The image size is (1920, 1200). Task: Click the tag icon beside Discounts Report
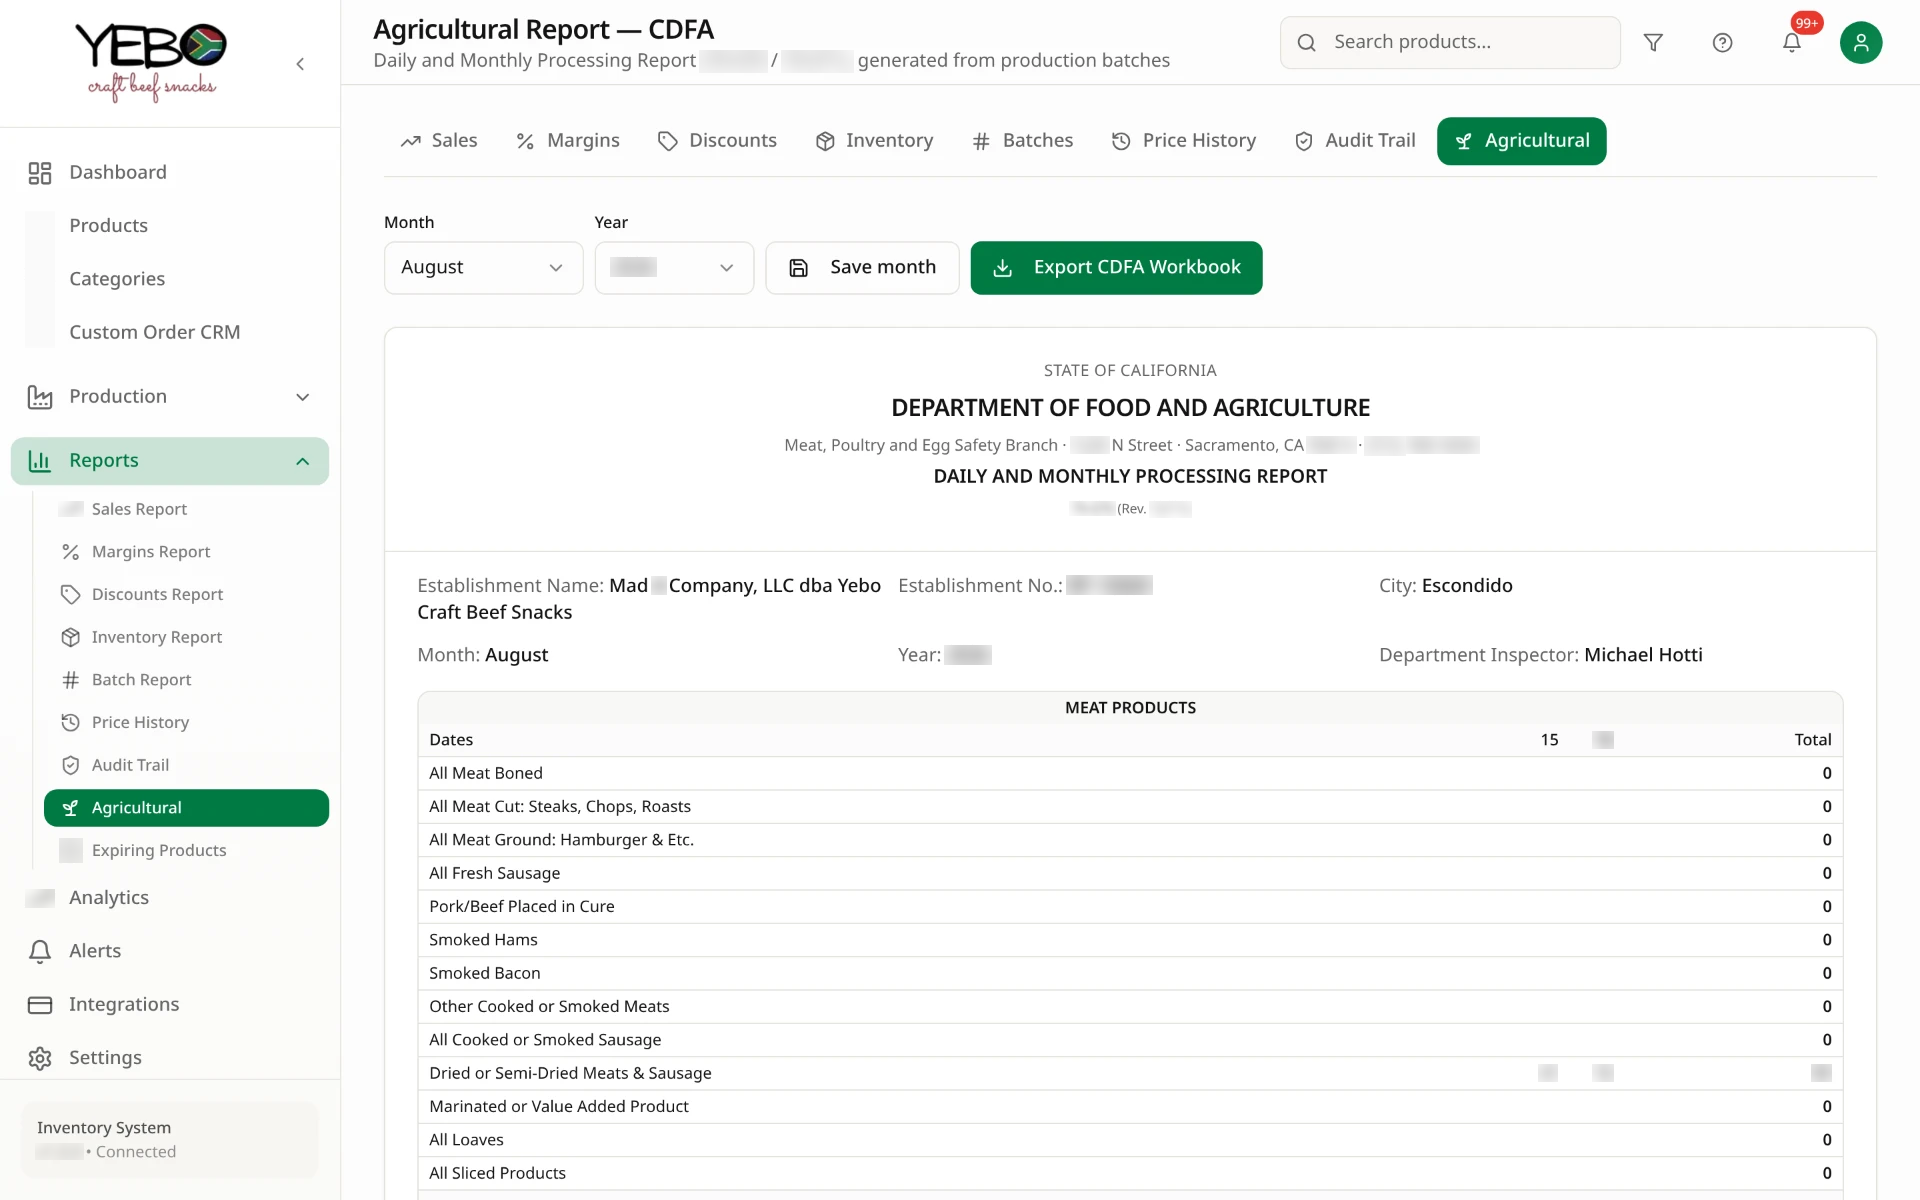tap(70, 595)
